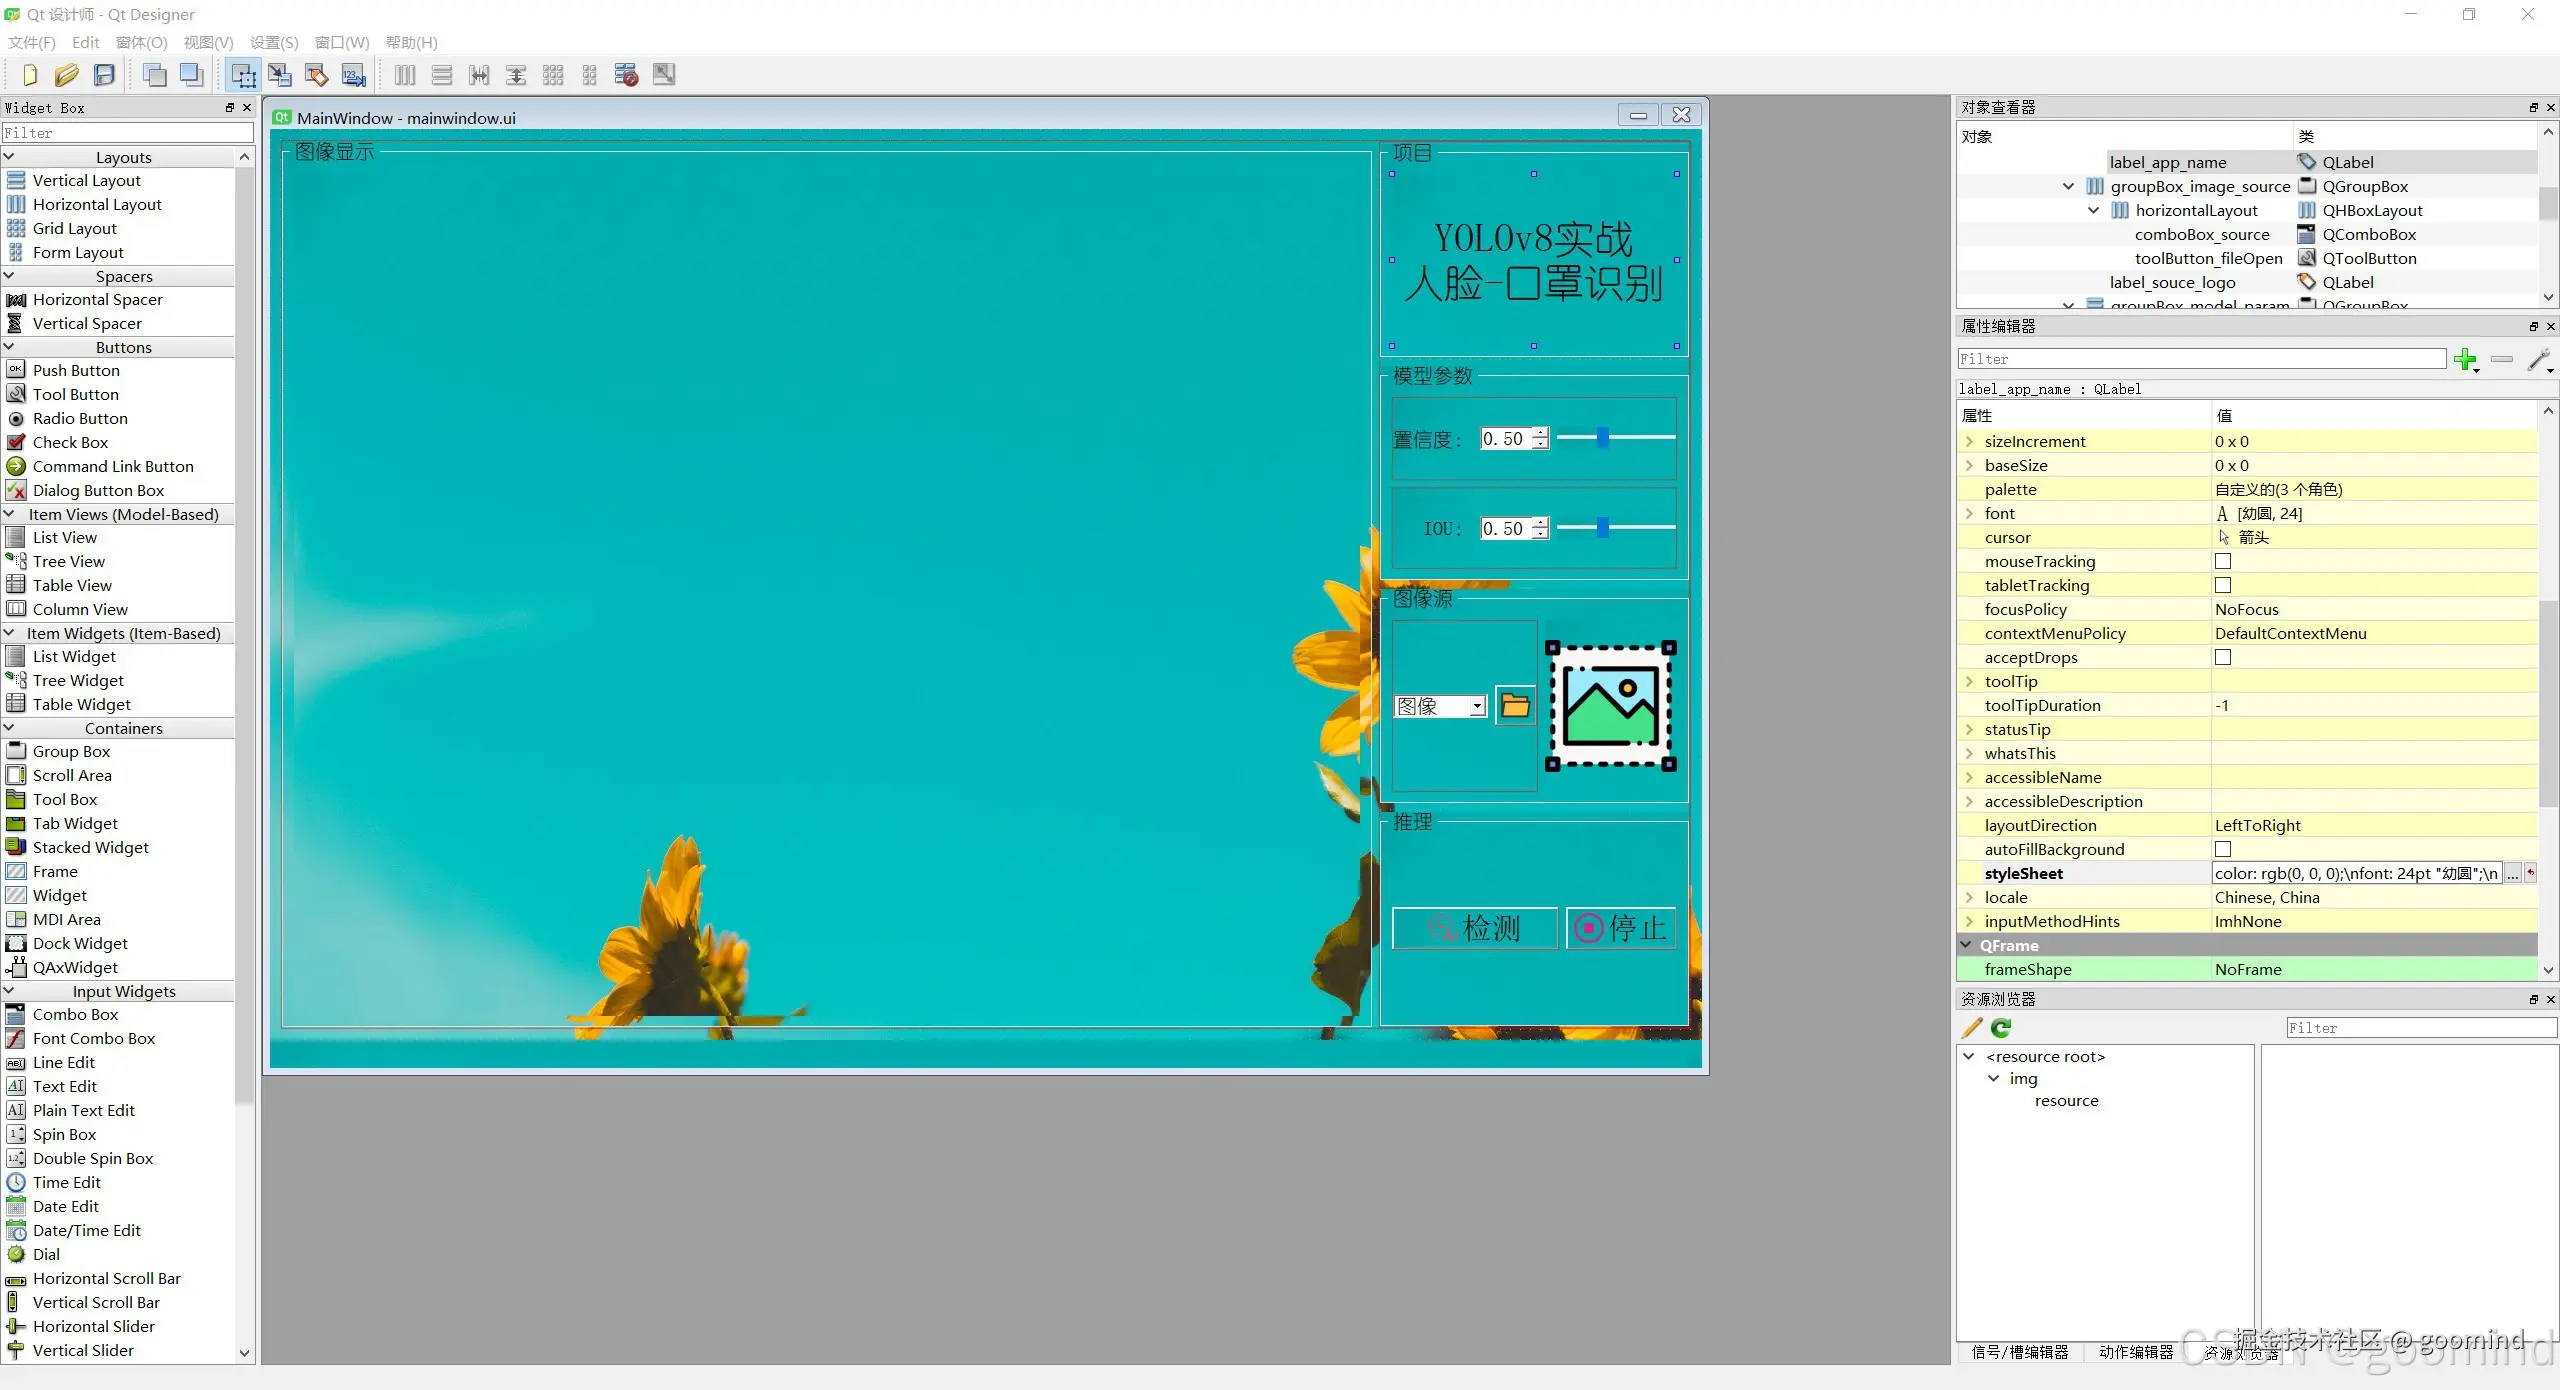Screen dimensions: 2560x1390
Task: Click the Open file folder icon
Action: click(x=66, y=75)
